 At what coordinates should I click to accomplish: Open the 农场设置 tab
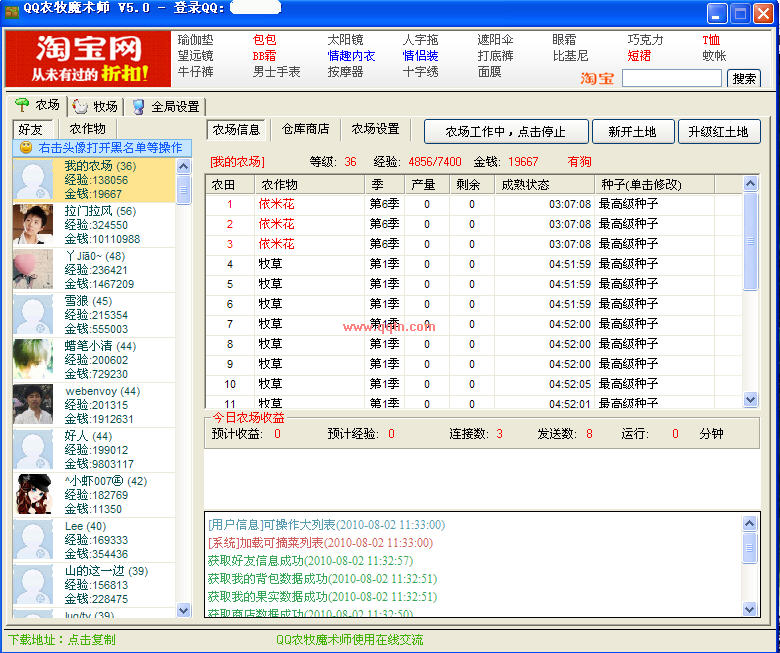376,129
